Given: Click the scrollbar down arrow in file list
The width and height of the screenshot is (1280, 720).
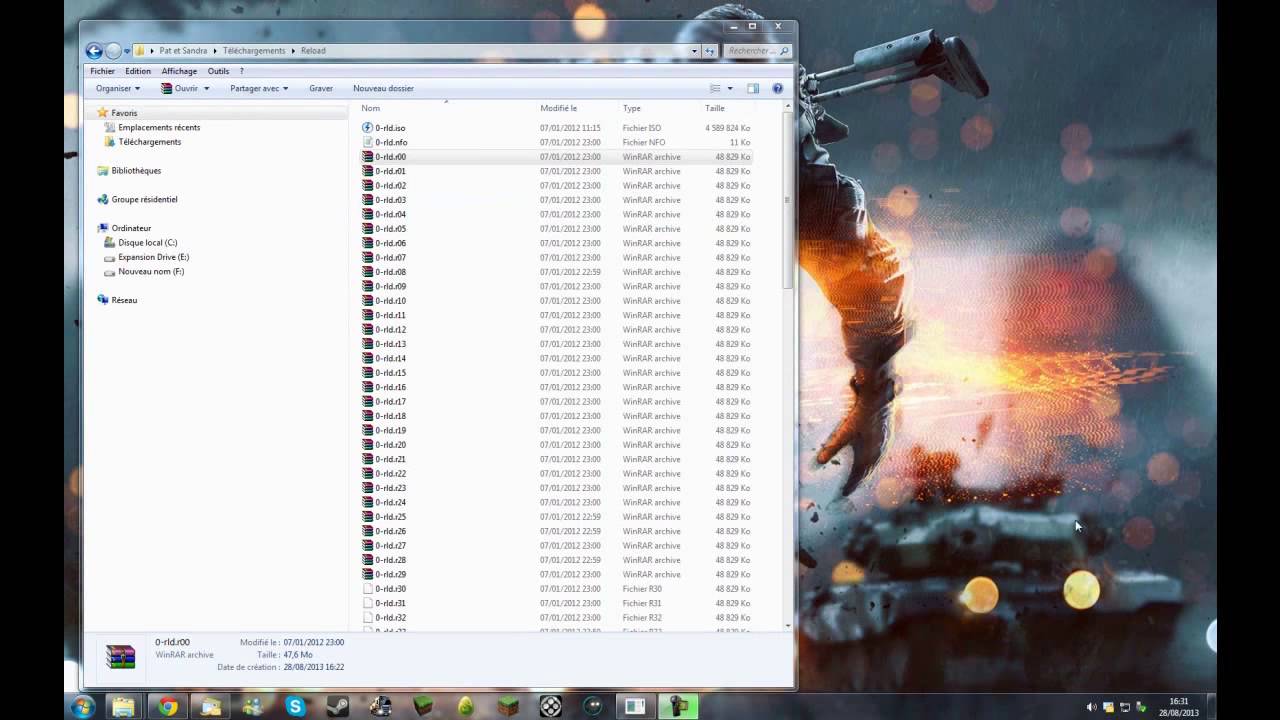Looking at the screenshot, I should click(x=788, y=626).
